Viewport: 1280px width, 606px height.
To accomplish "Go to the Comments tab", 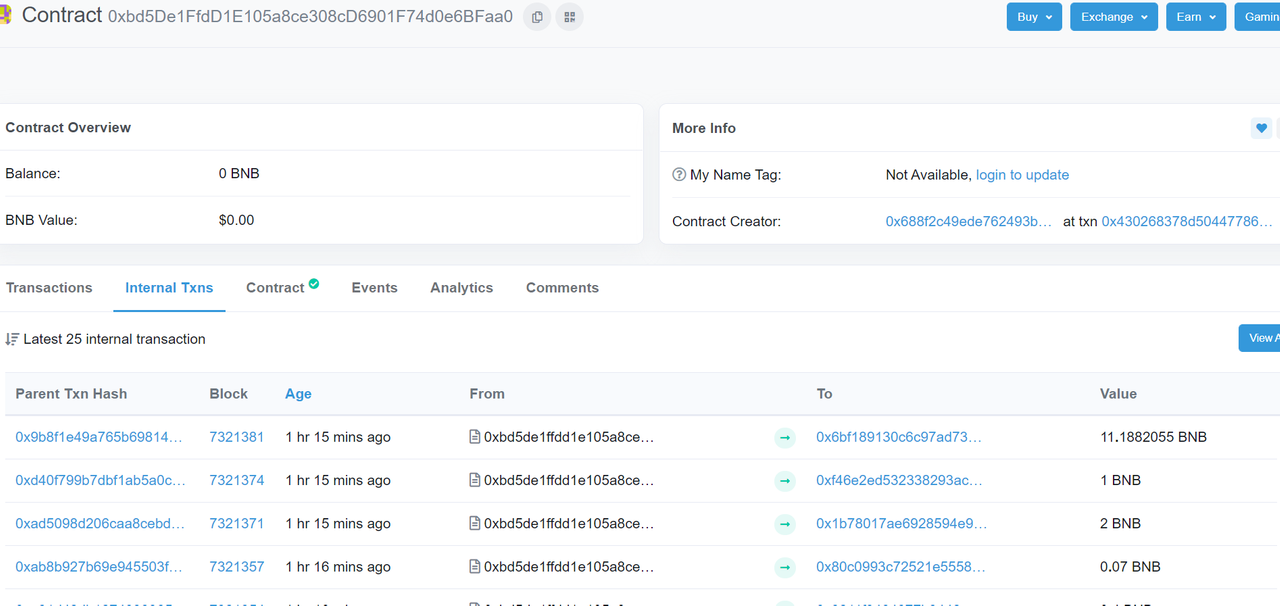I will point(562,288).
